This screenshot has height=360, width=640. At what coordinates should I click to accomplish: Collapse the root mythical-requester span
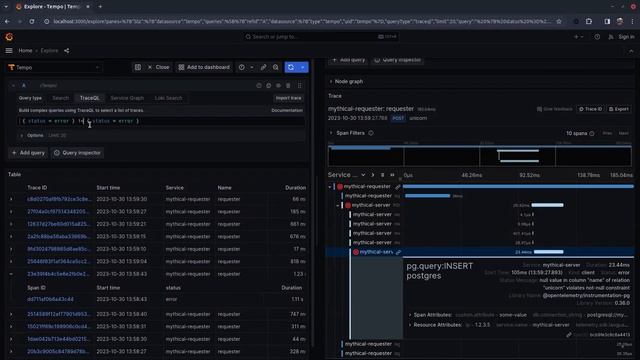pyautogui.click(x=330, y=187)
